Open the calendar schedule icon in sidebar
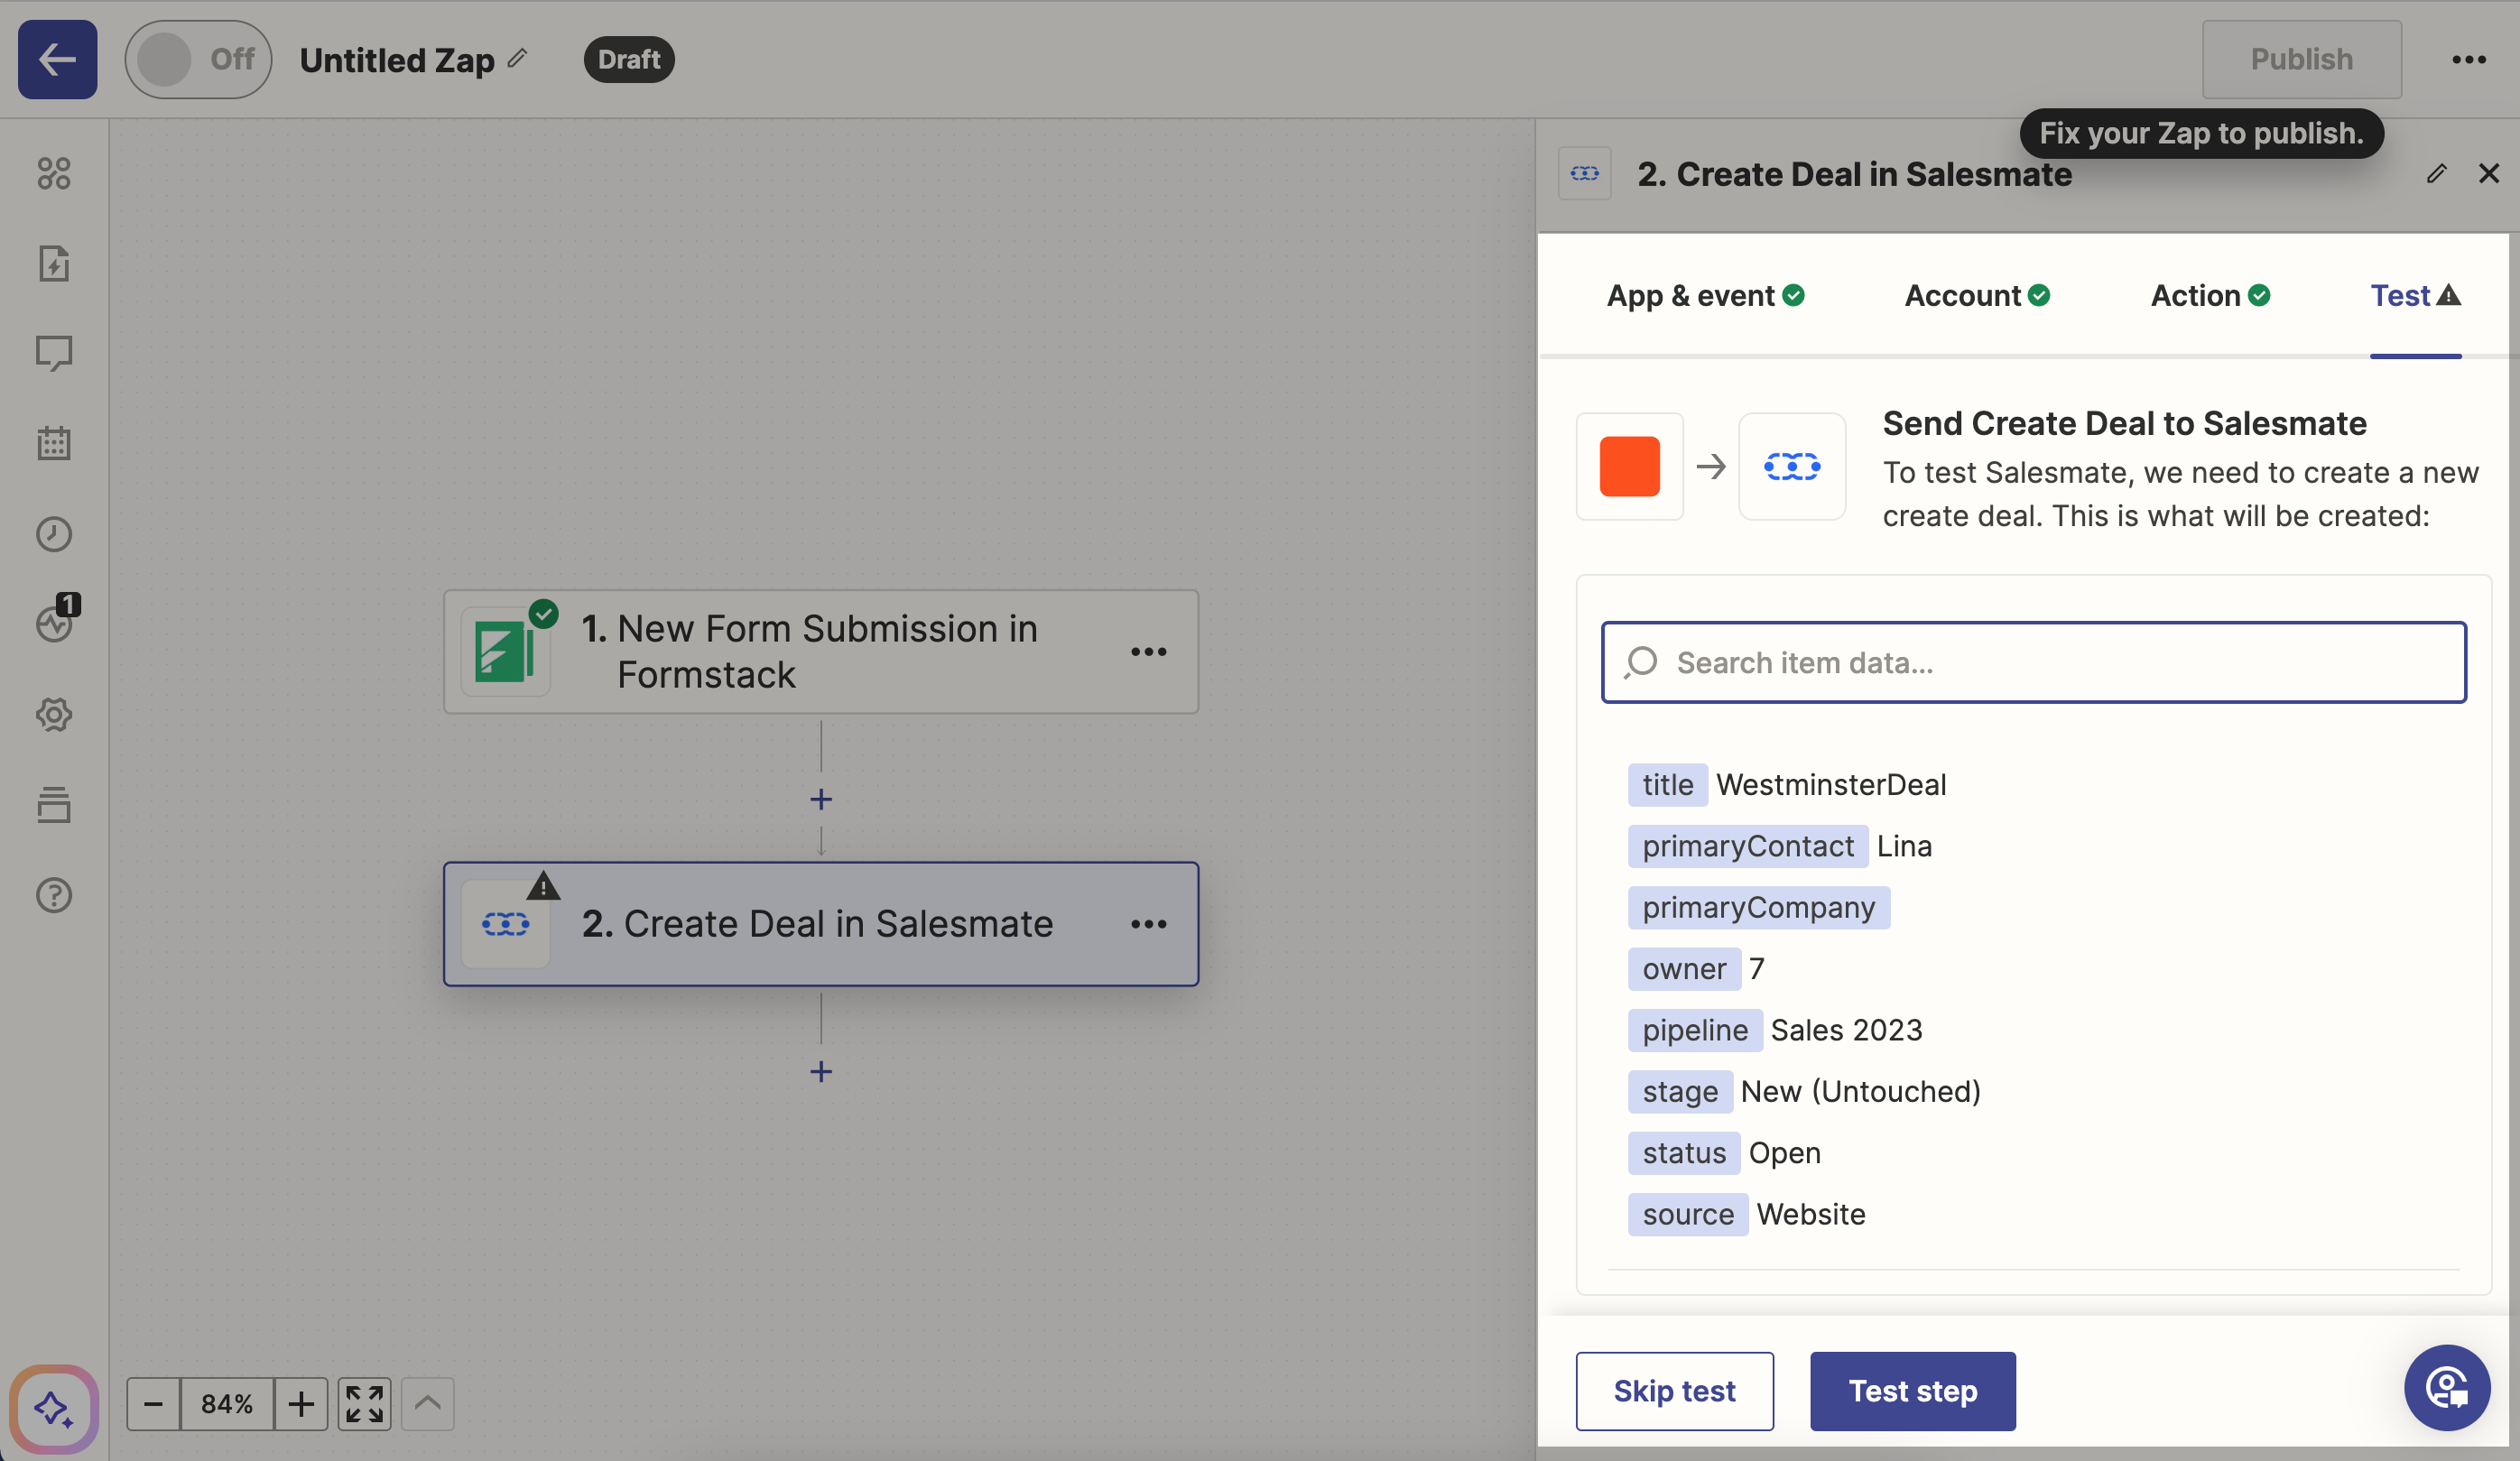 click(x=53, y=443)
